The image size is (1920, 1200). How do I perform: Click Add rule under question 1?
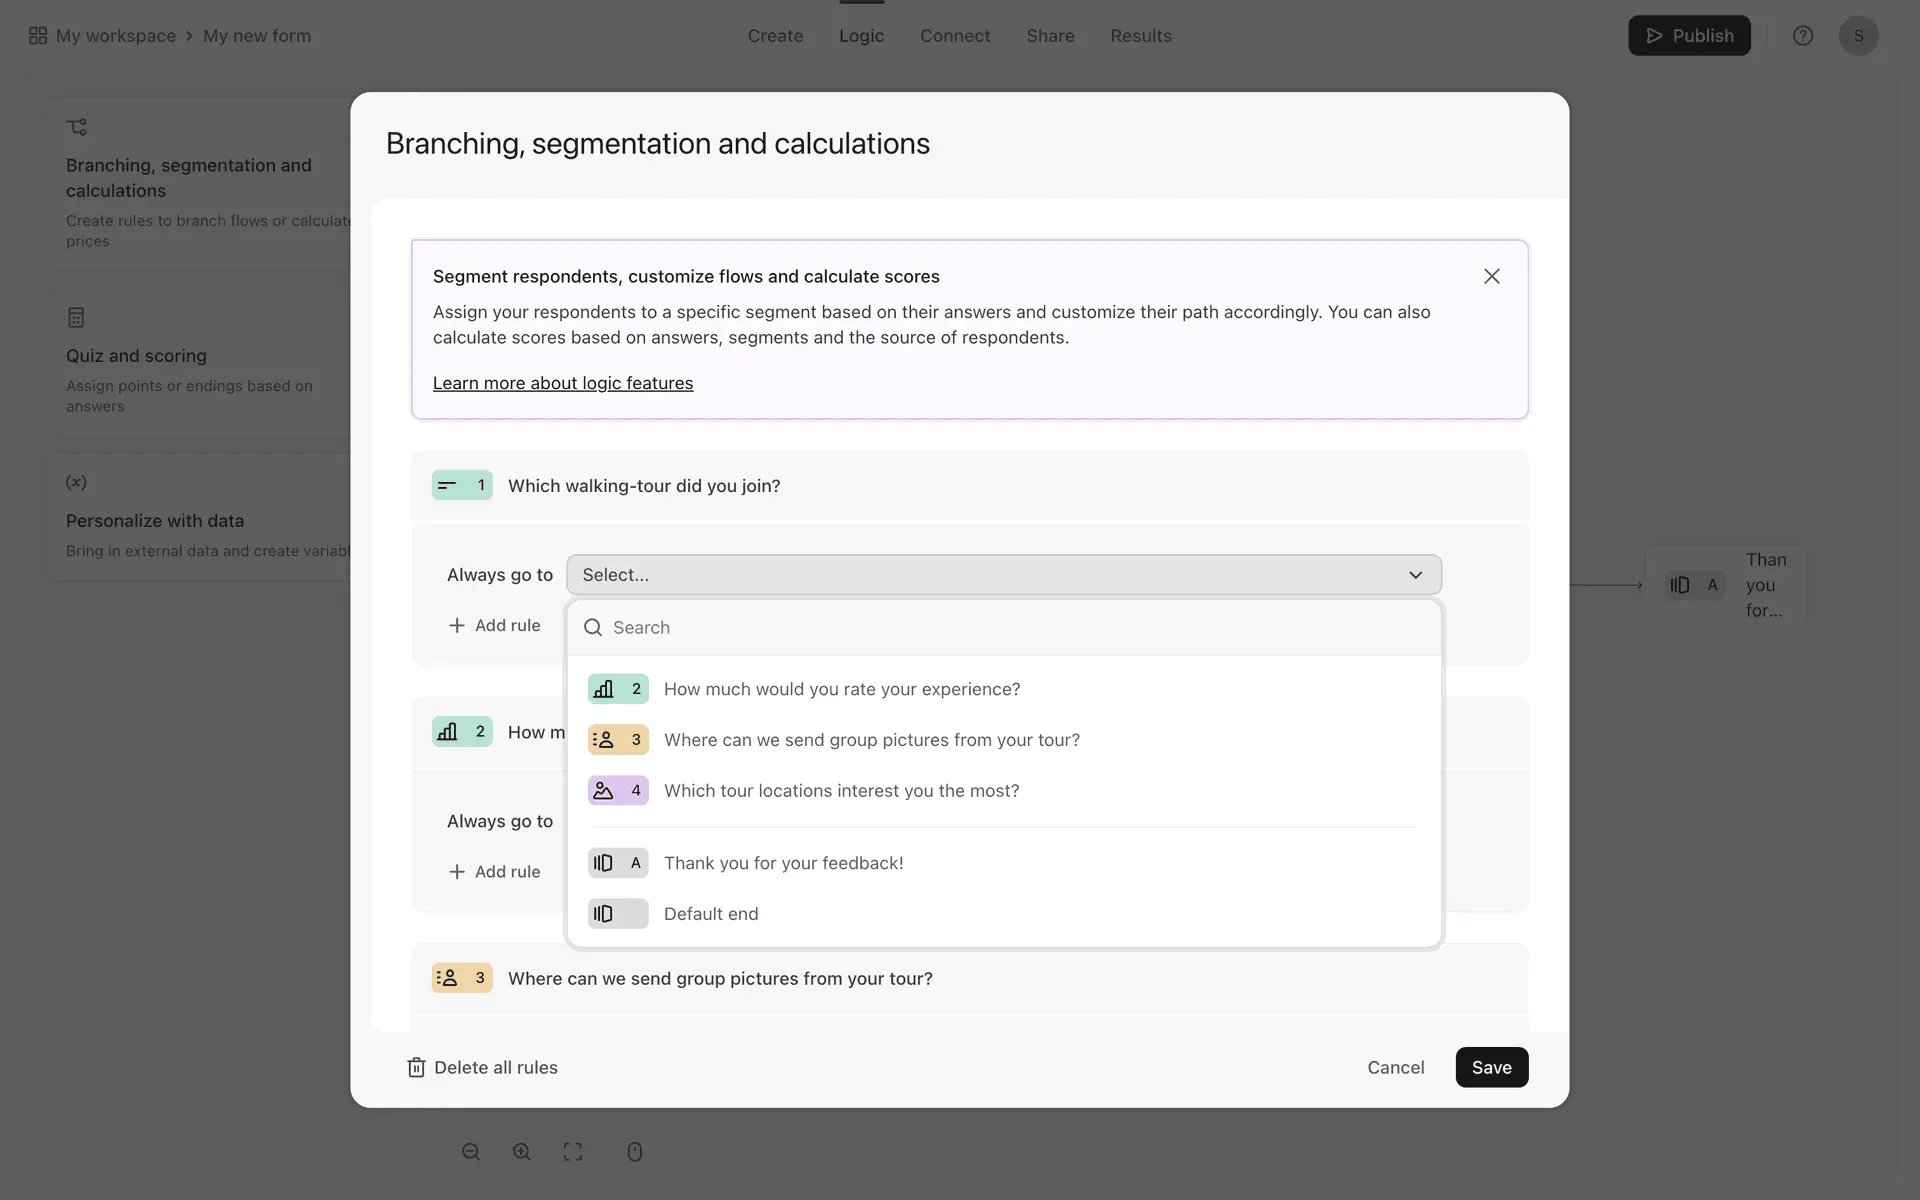(x=494, y=625)
